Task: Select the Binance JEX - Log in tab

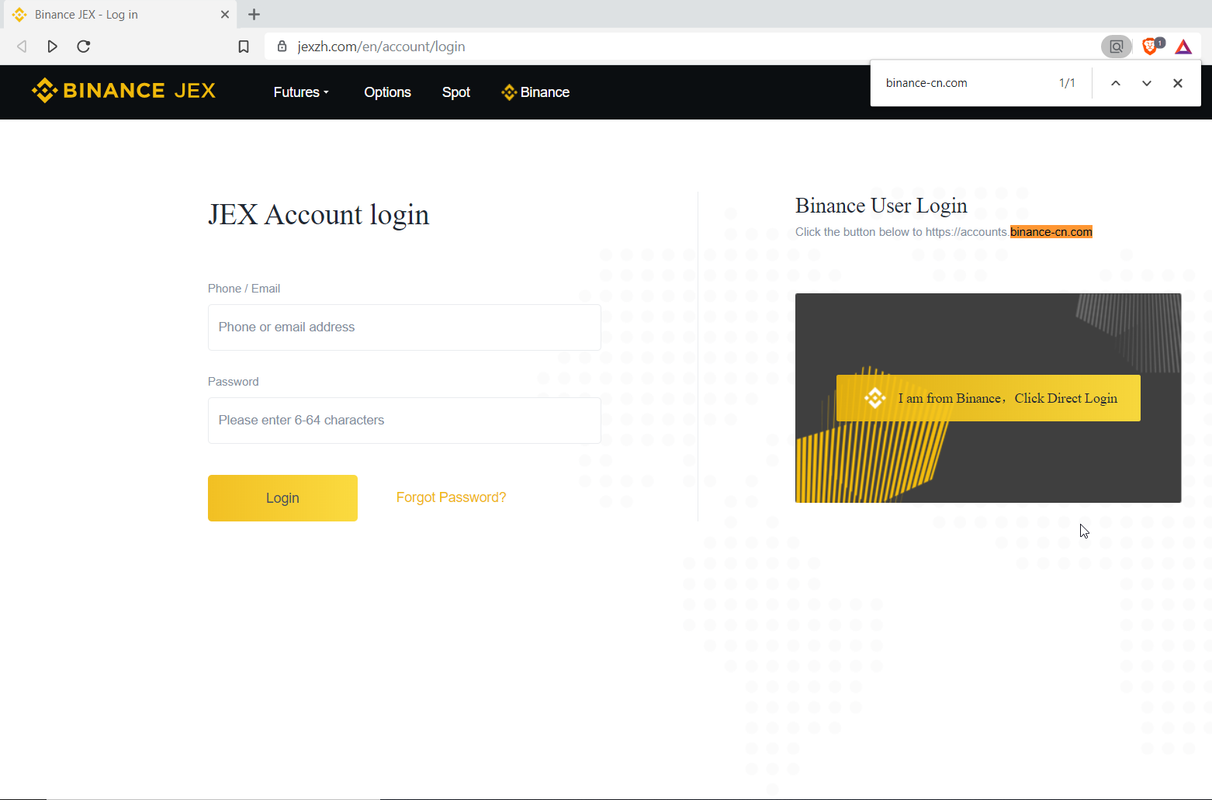Action: point(120,15)
